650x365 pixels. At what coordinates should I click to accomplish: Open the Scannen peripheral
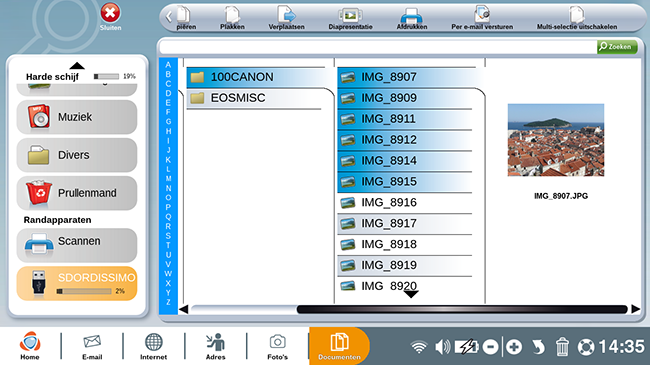(77, 245)
